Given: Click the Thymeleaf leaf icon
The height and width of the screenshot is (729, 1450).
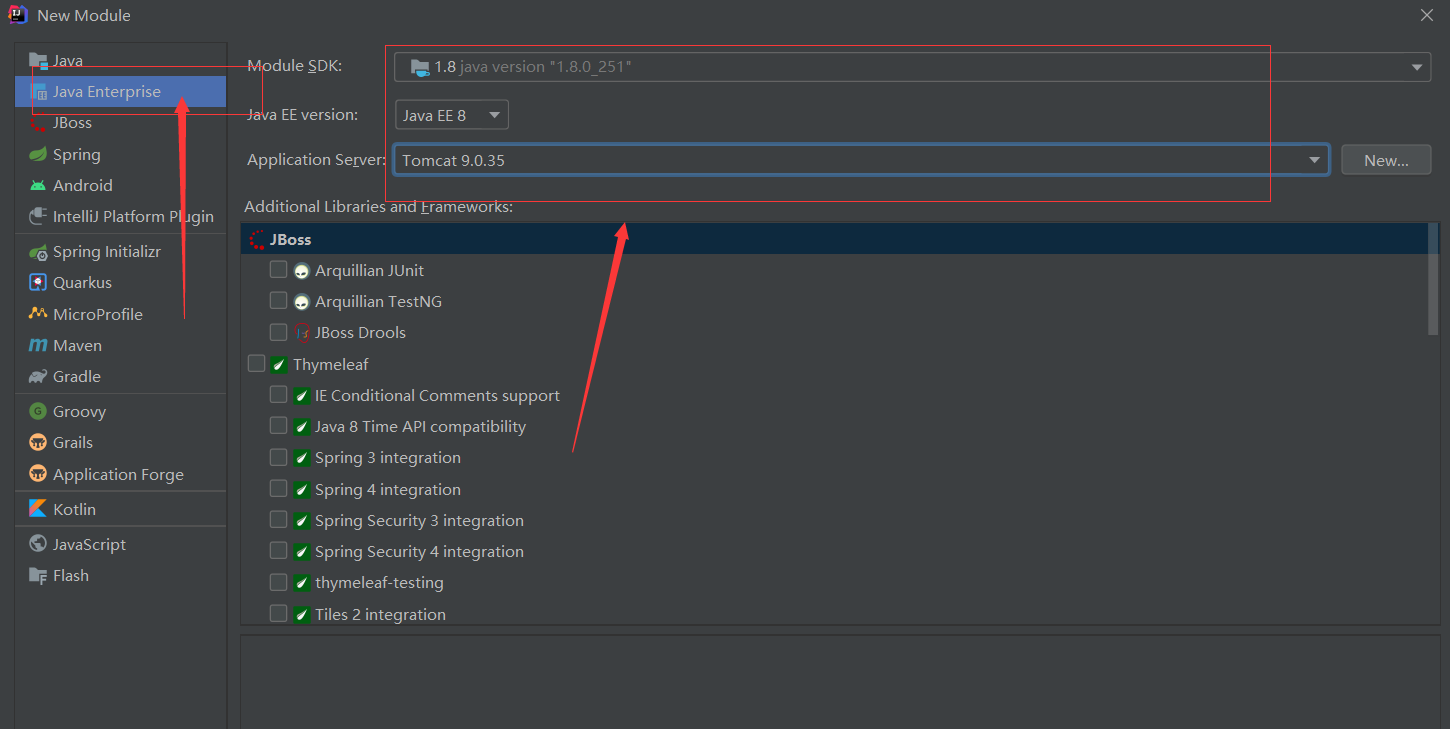Looking at the screenshot, I should pyautogui.click(x=279, y=365).
